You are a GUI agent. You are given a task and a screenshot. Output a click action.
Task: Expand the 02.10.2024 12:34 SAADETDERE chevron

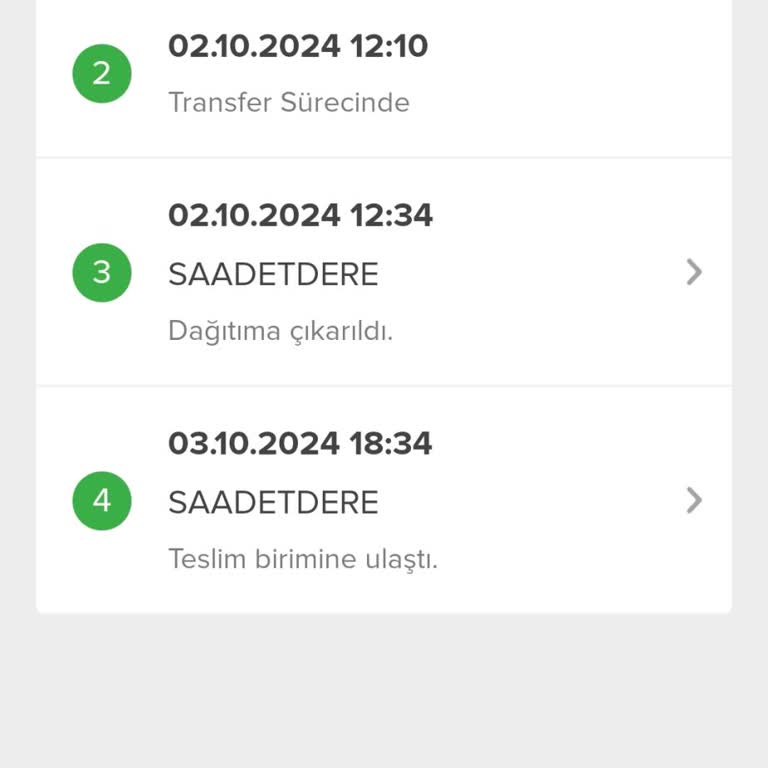click(694, 272)
